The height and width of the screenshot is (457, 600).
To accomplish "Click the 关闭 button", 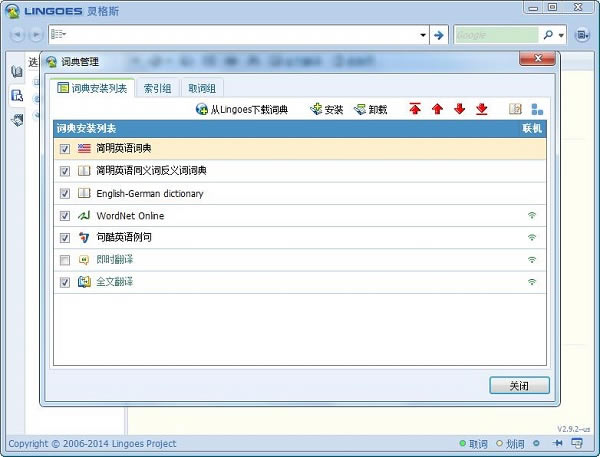I will tap(519, 385).
